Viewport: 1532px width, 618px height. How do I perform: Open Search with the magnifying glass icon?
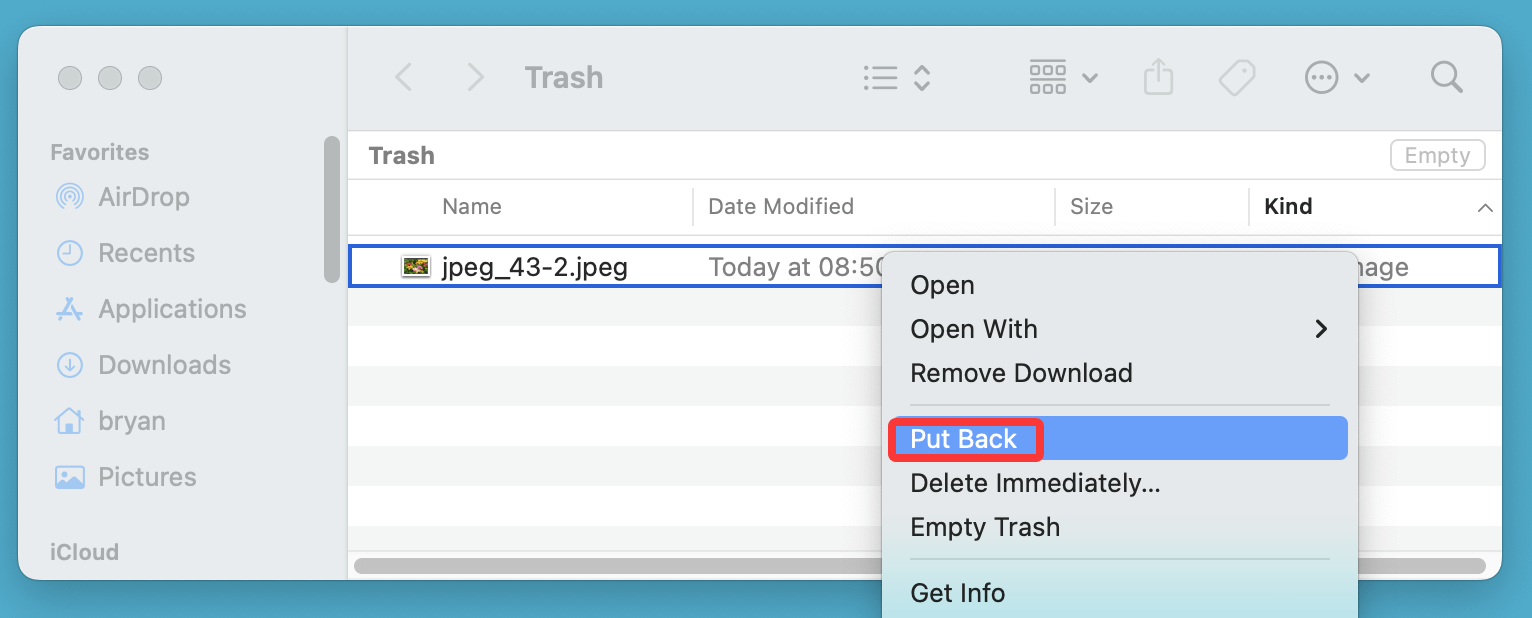click(1446, 77)
